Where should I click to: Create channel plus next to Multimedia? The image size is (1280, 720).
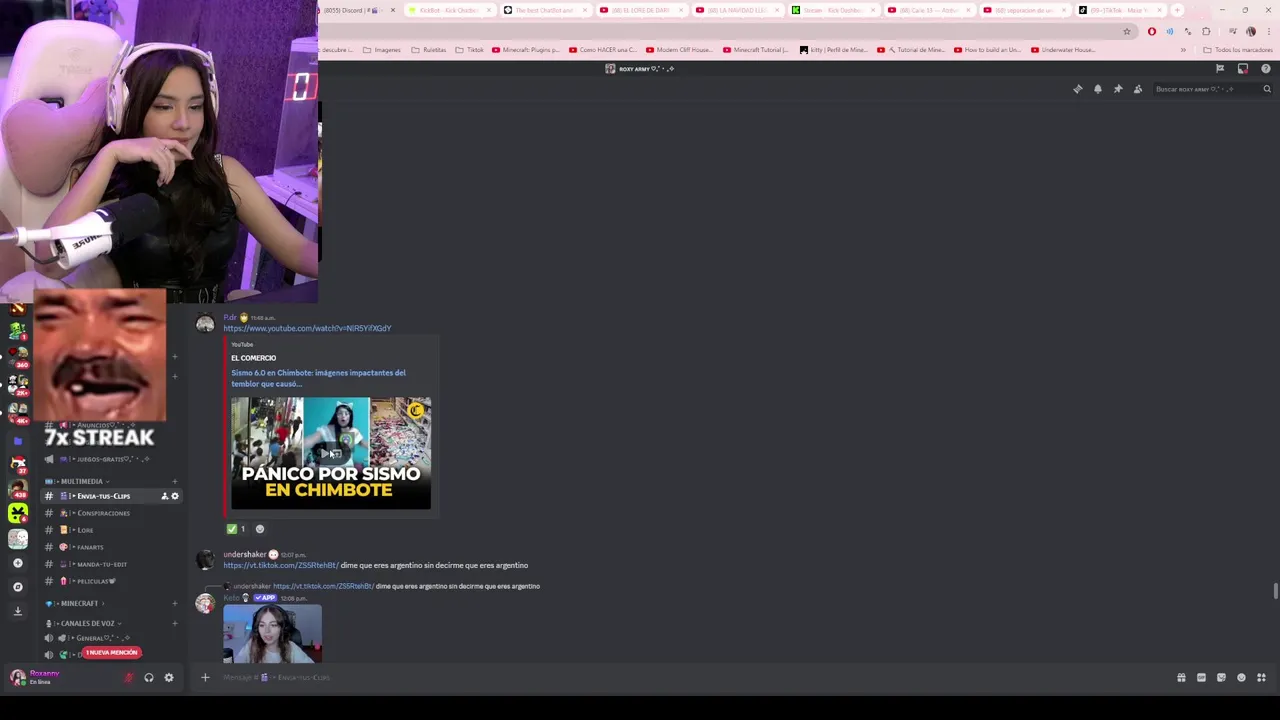174,481
